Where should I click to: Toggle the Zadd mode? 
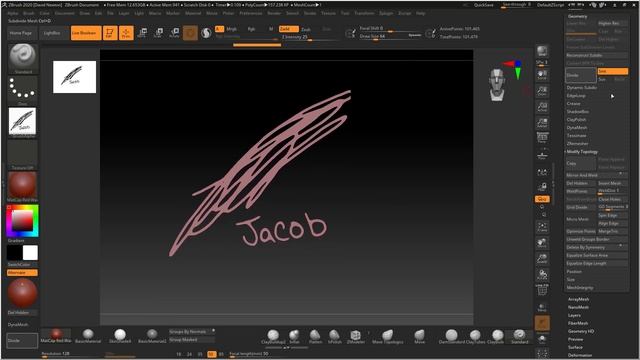point(289,29)
